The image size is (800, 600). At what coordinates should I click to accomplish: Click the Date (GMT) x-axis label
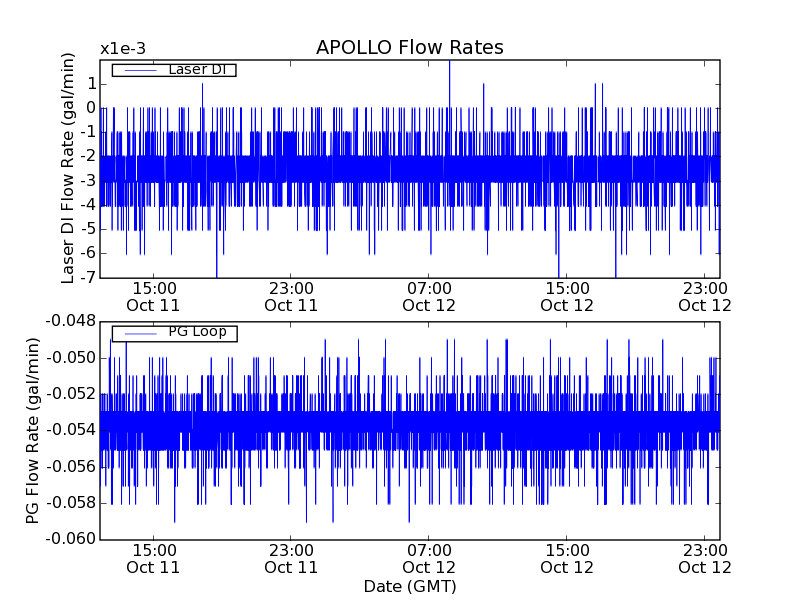tap(409, 587)
